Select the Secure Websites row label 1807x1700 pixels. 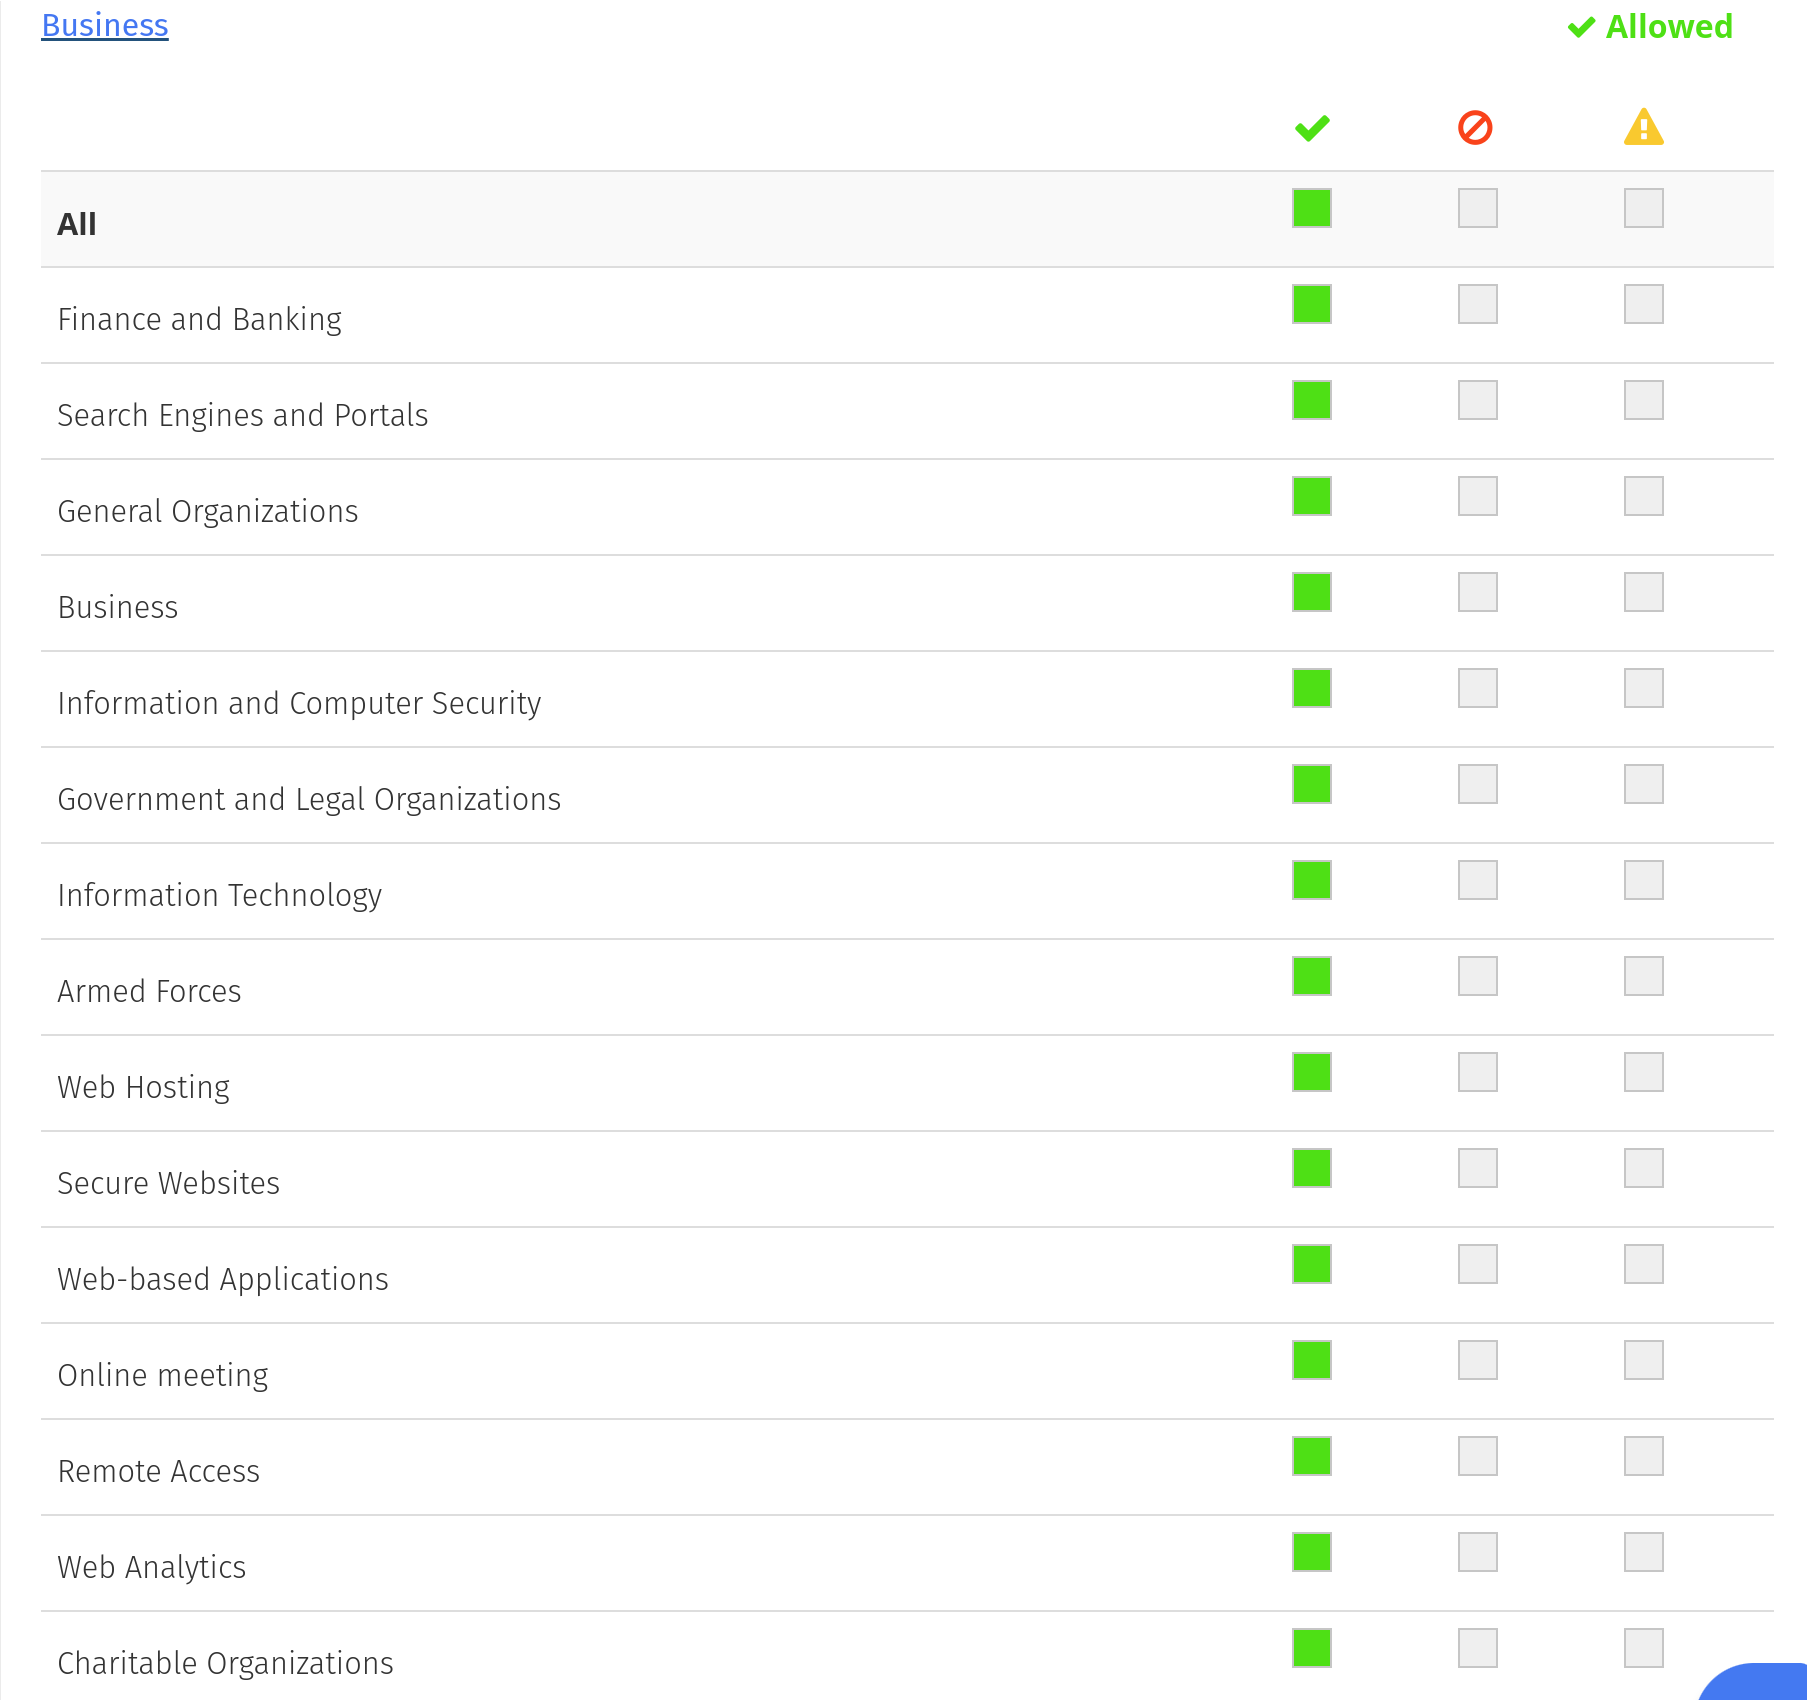pos(169,1183)
